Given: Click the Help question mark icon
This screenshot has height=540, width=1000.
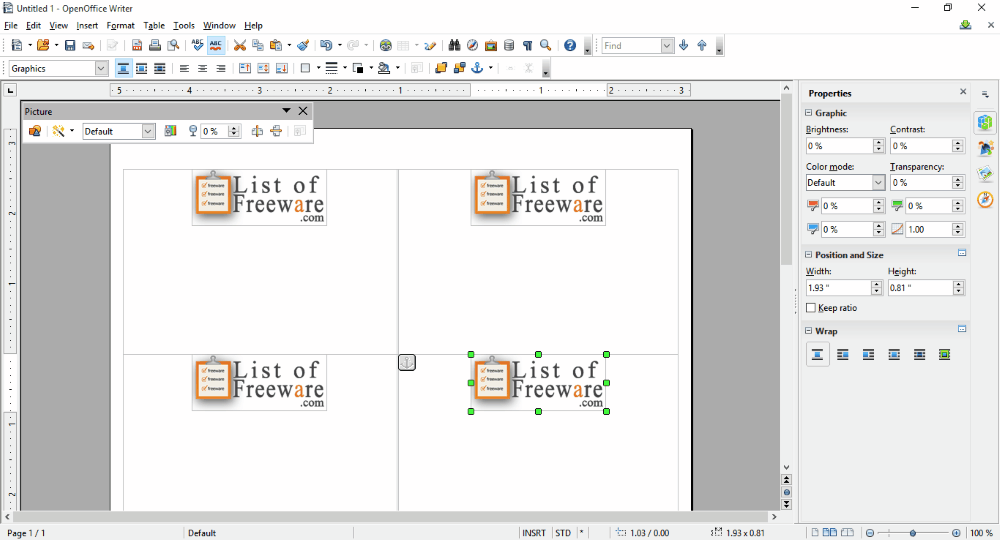Looking at the screenshot, I should [570, 45].
